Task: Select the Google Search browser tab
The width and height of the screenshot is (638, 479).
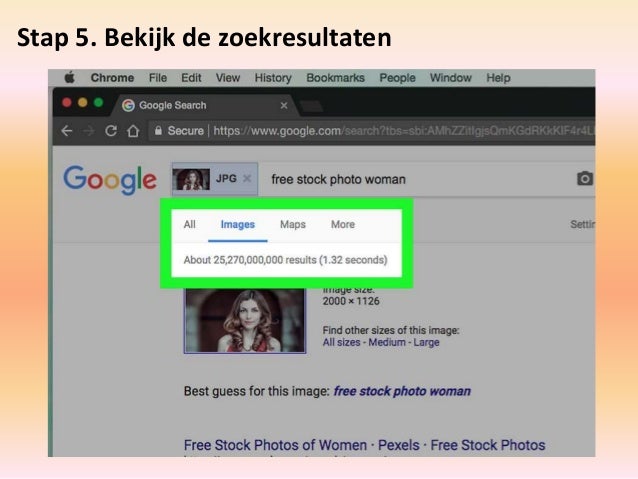Action: [x=203, y=105]
